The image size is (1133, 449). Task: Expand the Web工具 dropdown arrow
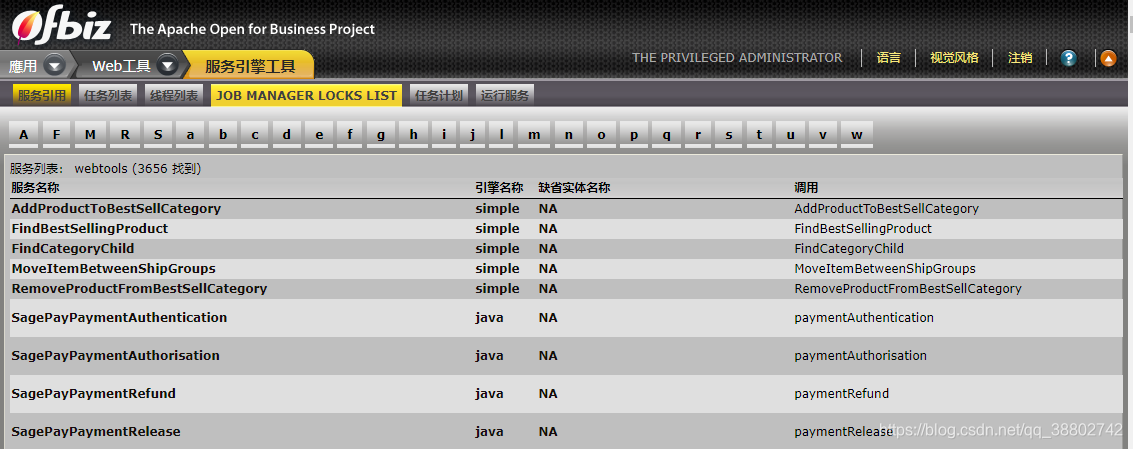coord(168,66)
